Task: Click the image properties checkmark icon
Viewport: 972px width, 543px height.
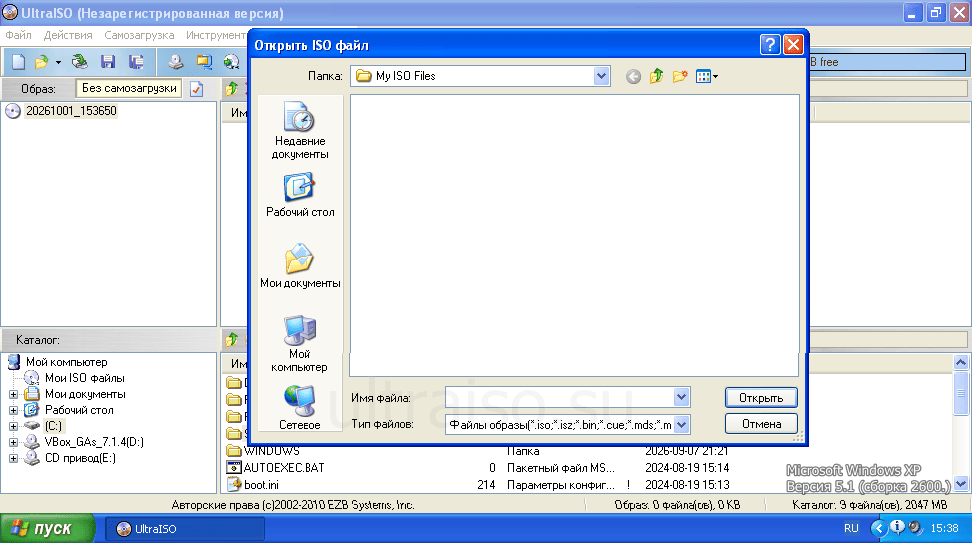Action: click(197, 89)
